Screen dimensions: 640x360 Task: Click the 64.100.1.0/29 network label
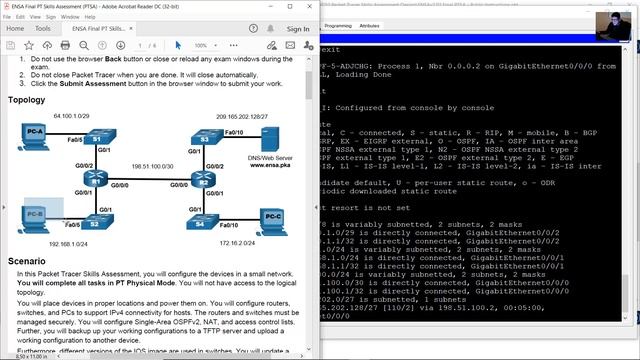[71, 116]
